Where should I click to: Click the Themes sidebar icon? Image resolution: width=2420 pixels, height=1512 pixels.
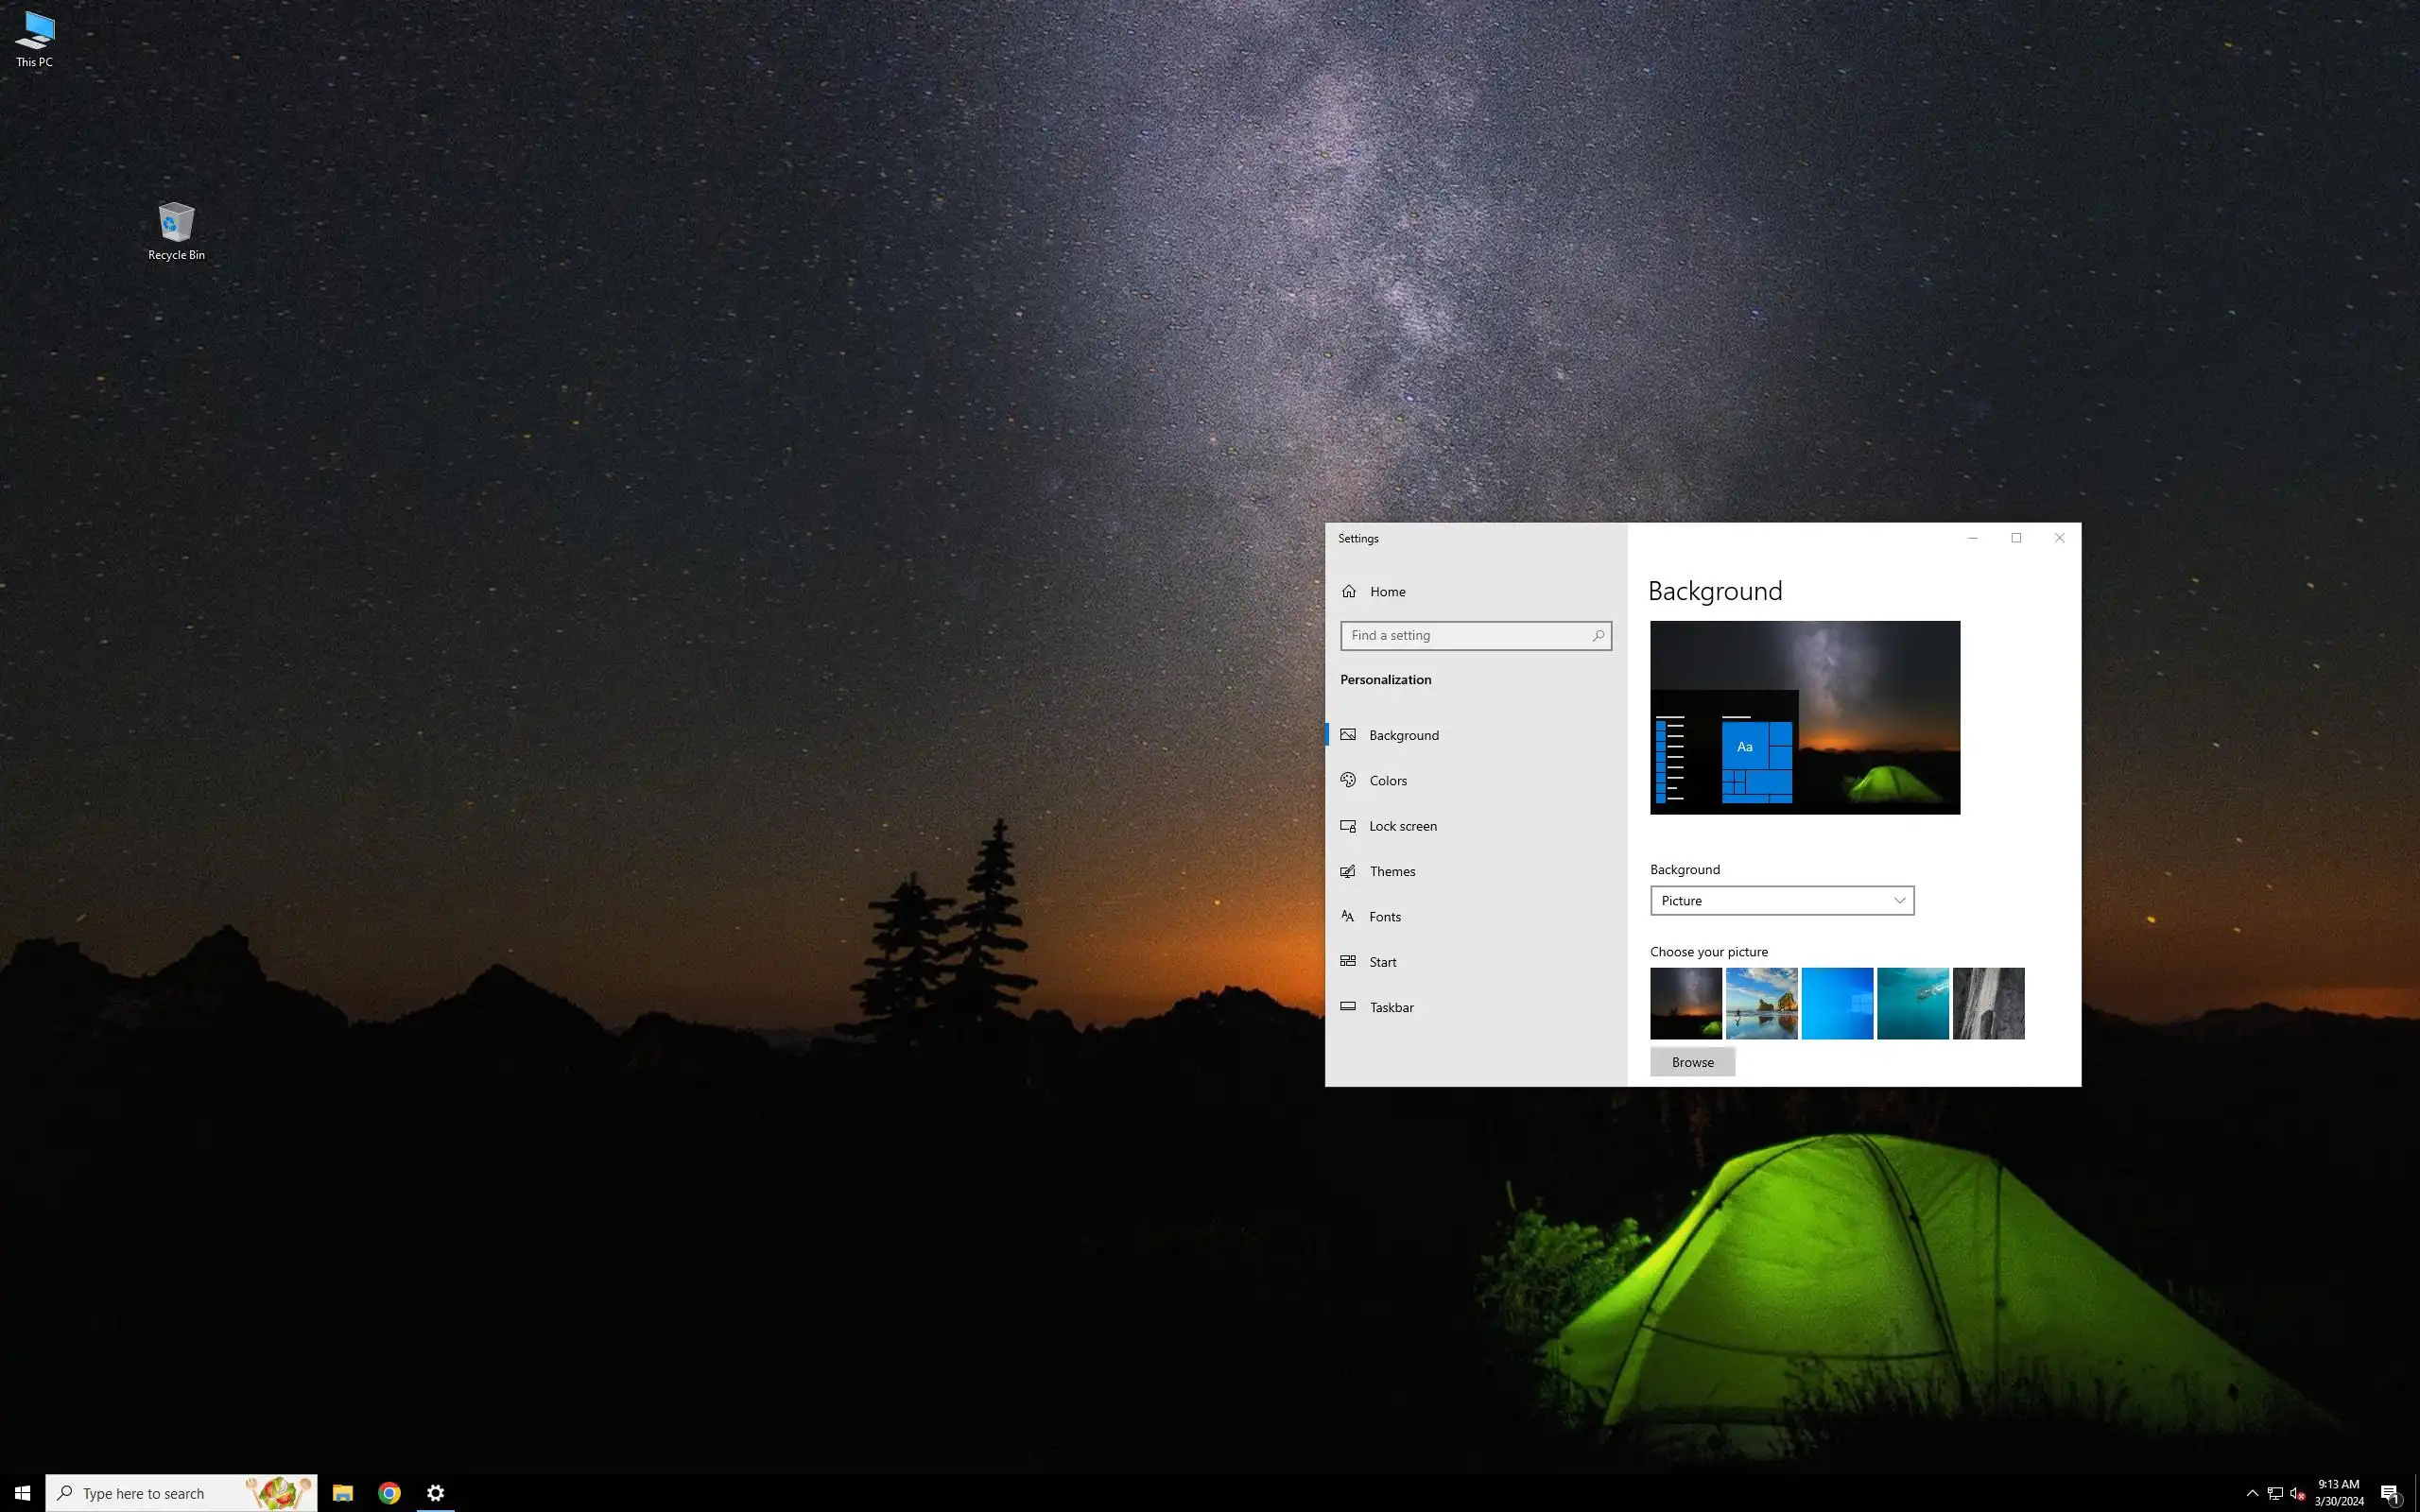click(1348, 871)
